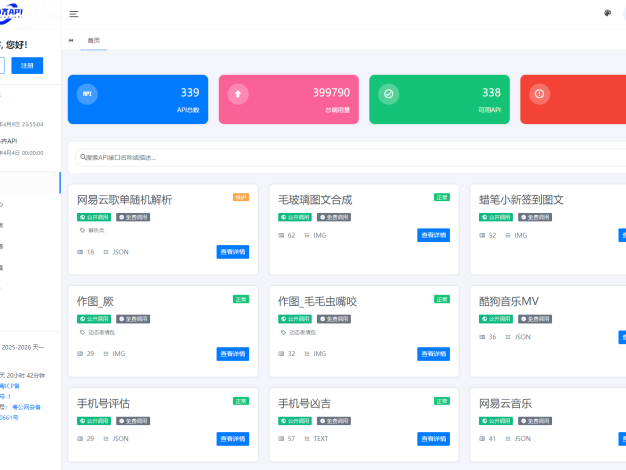Screen dimensions: 626x470
Task: Open details for 作图_厥
Action: click(x=233, y=354)
